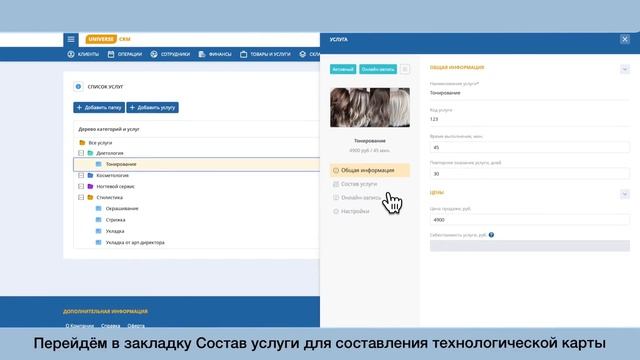Focus the Цена продажи field showing 4900
This screenshot has height=360, width=640.
[x=529, y=220]
